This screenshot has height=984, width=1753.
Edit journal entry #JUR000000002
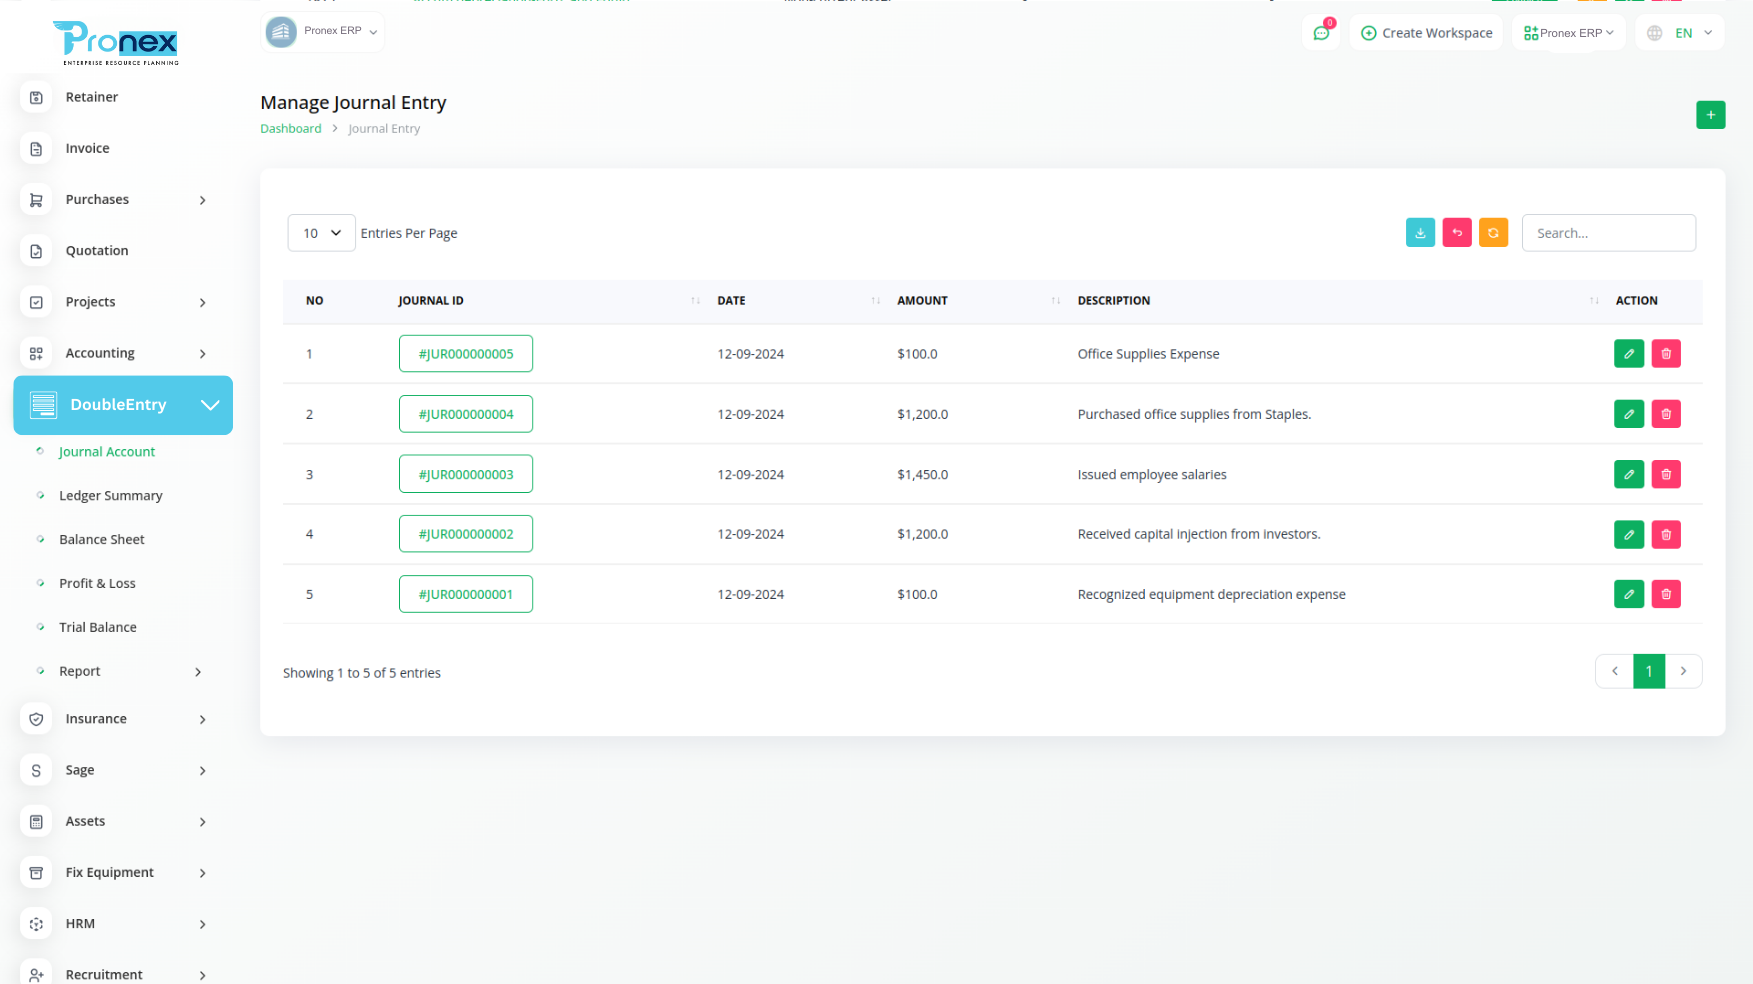1629,534
